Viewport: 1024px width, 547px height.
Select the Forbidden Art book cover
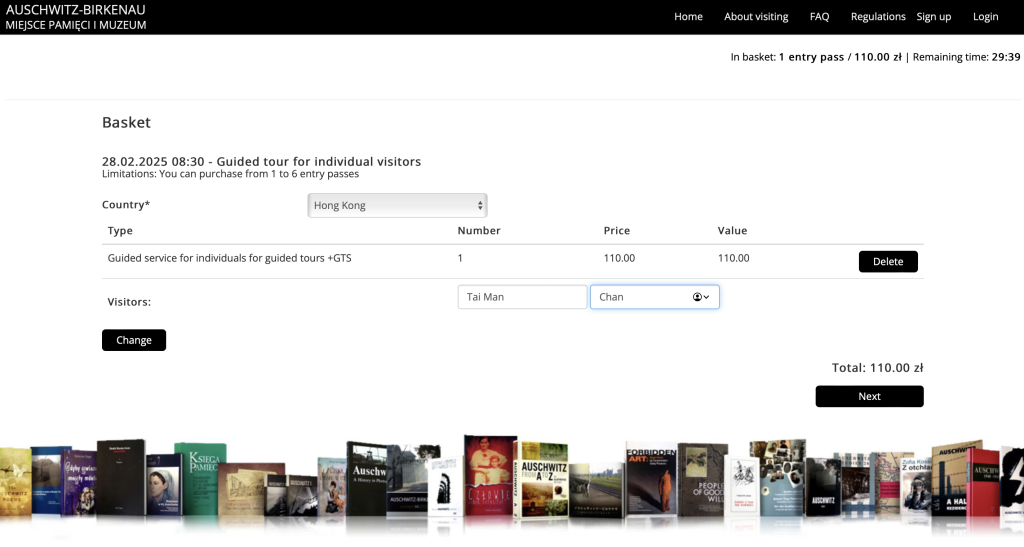click(x=651, y=480)
